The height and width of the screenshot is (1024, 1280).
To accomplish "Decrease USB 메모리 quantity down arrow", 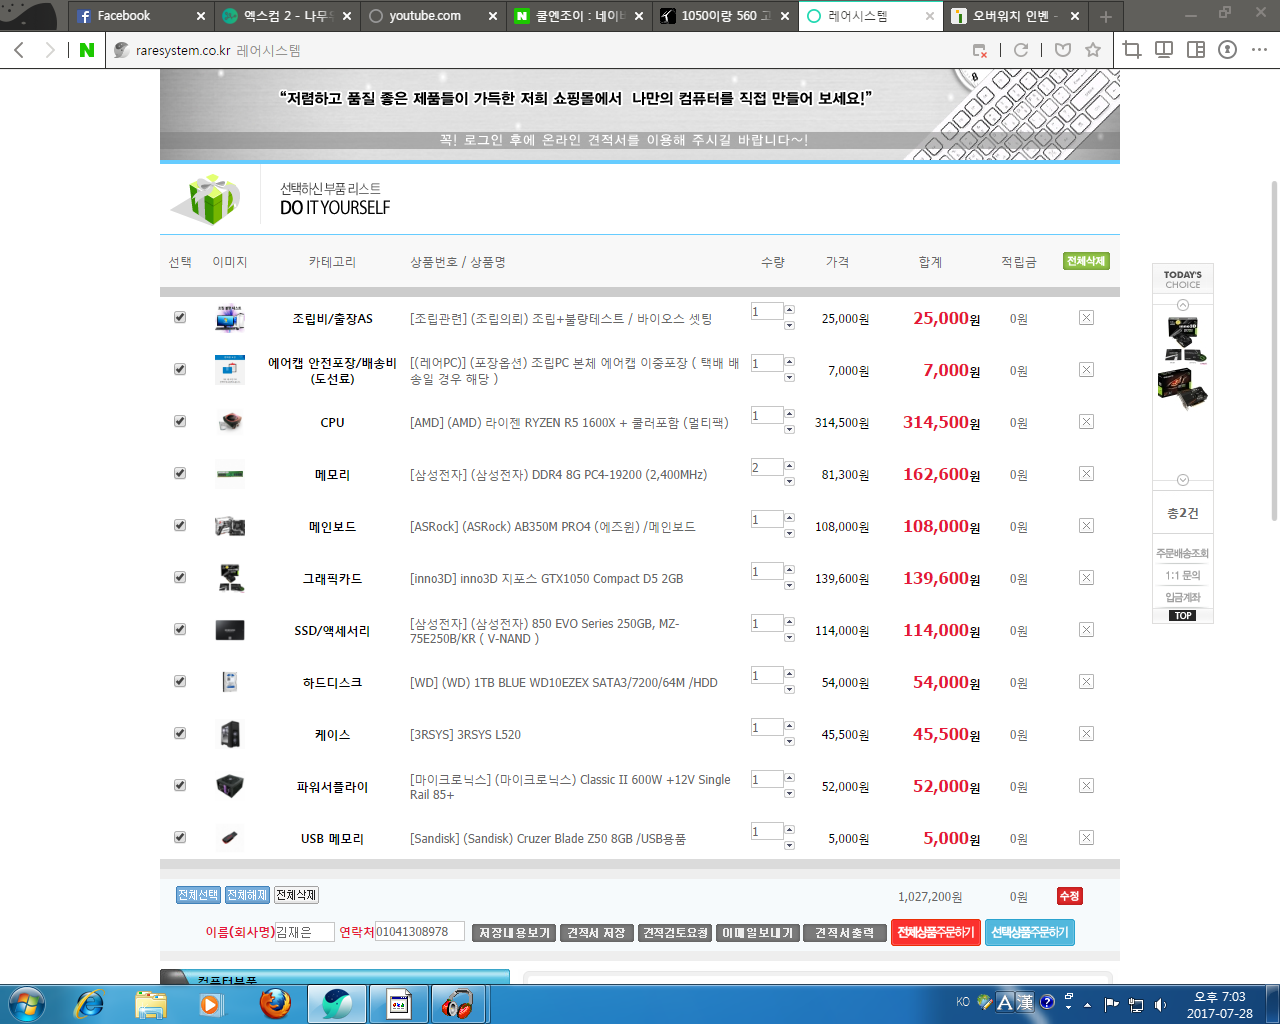I will pos(789,845).
